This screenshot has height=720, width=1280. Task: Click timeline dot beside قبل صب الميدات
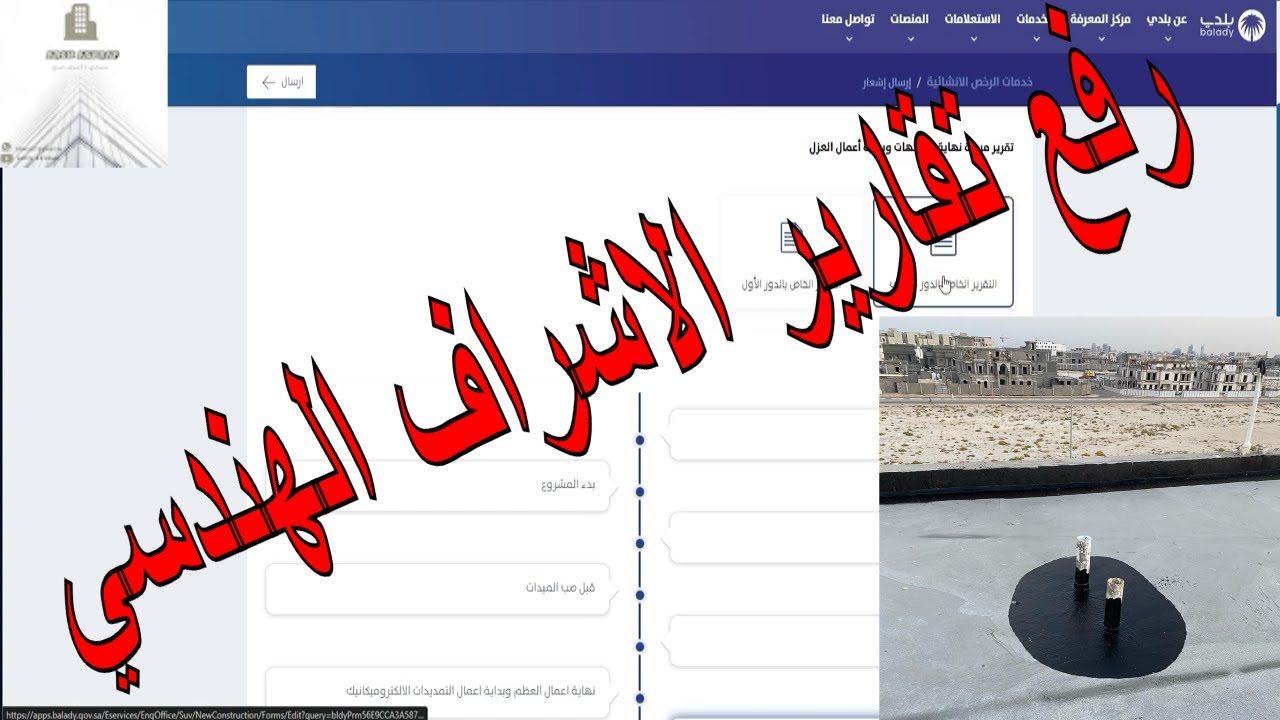[640, 595]
